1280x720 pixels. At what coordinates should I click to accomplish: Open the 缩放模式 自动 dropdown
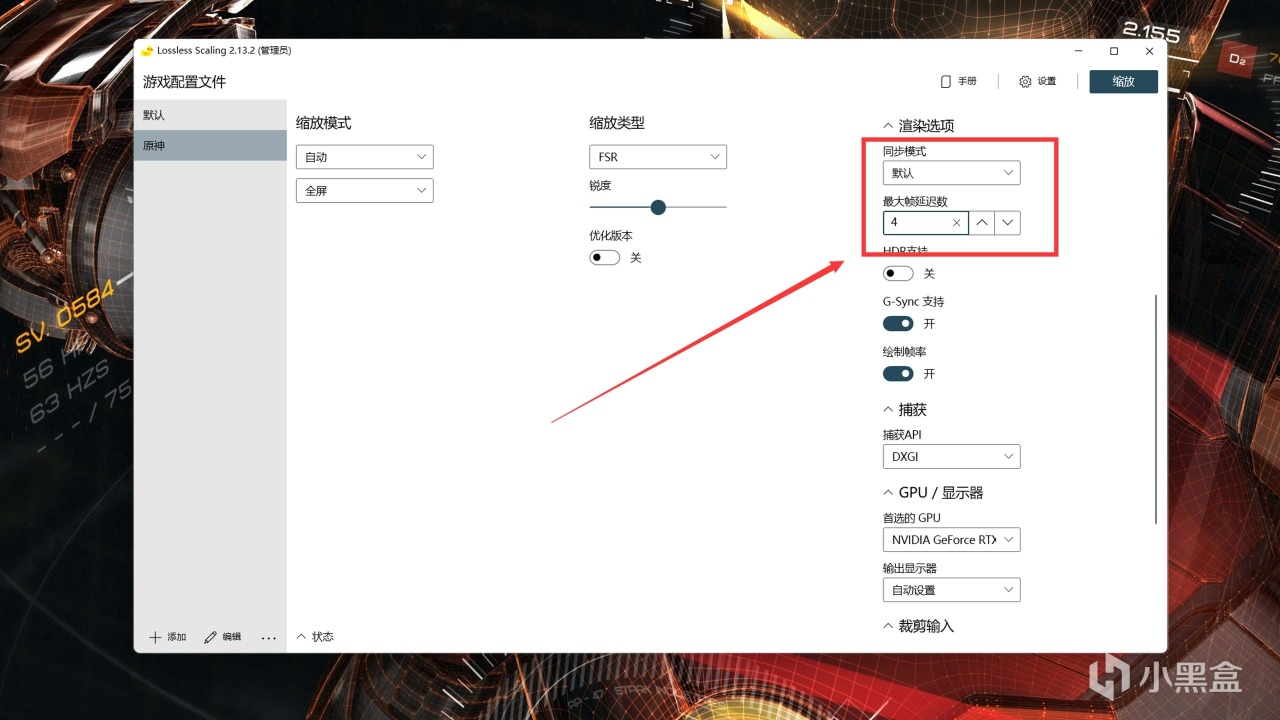point(364,157)
